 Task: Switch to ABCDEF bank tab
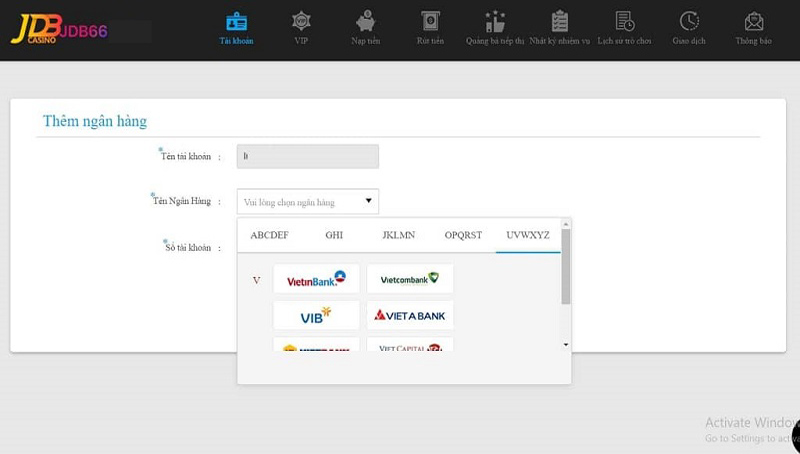pyautogui.click(x=269, y=235)
